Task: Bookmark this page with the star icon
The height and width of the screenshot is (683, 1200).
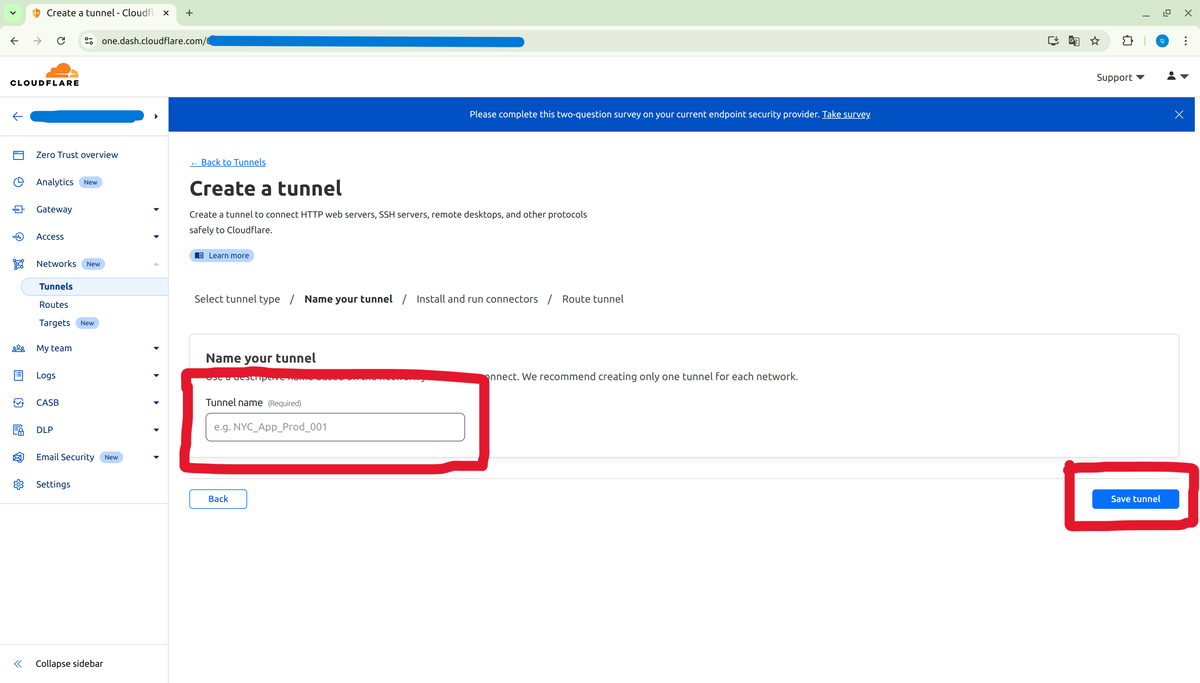Action: click(x=1095, y=41)
